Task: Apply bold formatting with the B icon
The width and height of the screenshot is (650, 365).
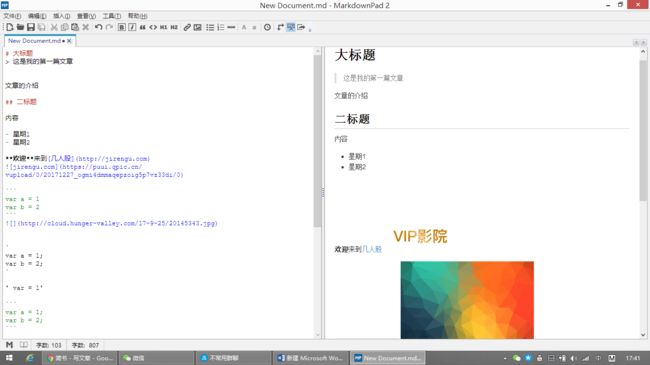Action: click(121, 27)
